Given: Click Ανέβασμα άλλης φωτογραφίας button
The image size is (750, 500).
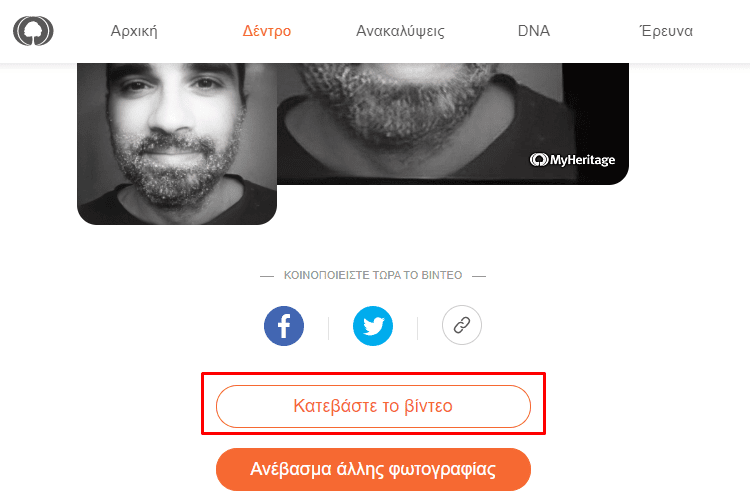Looking at the screenshot, I should (x=373, y=469).
